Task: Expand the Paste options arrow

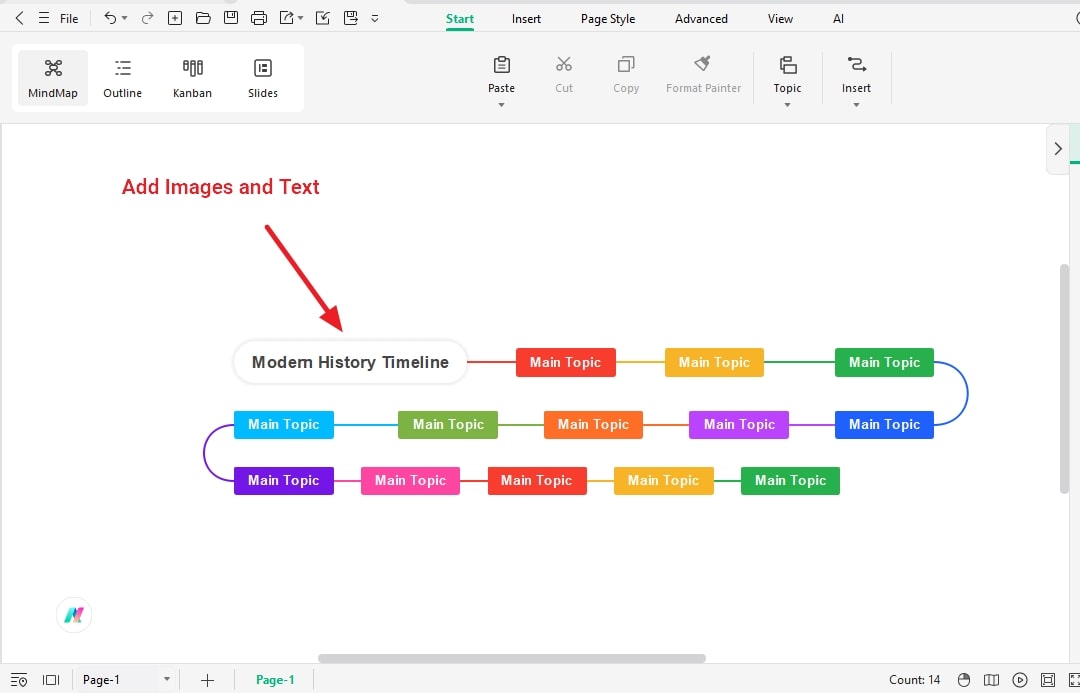Action: 501,105
